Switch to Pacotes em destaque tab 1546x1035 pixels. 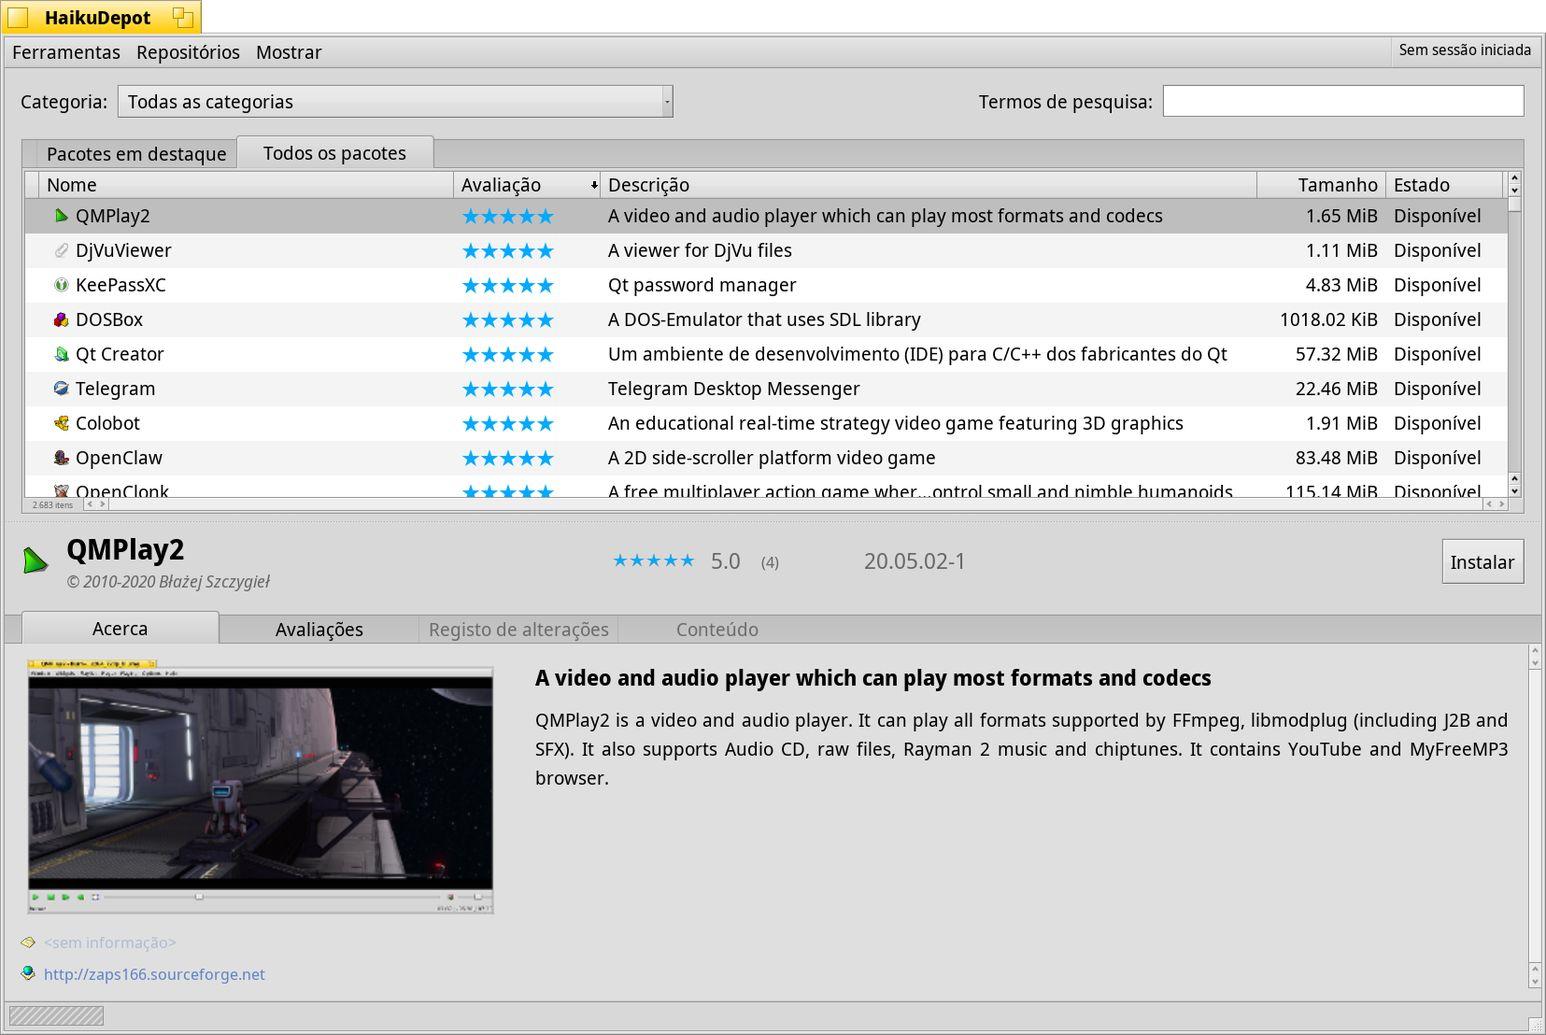(x=136, y=154)
